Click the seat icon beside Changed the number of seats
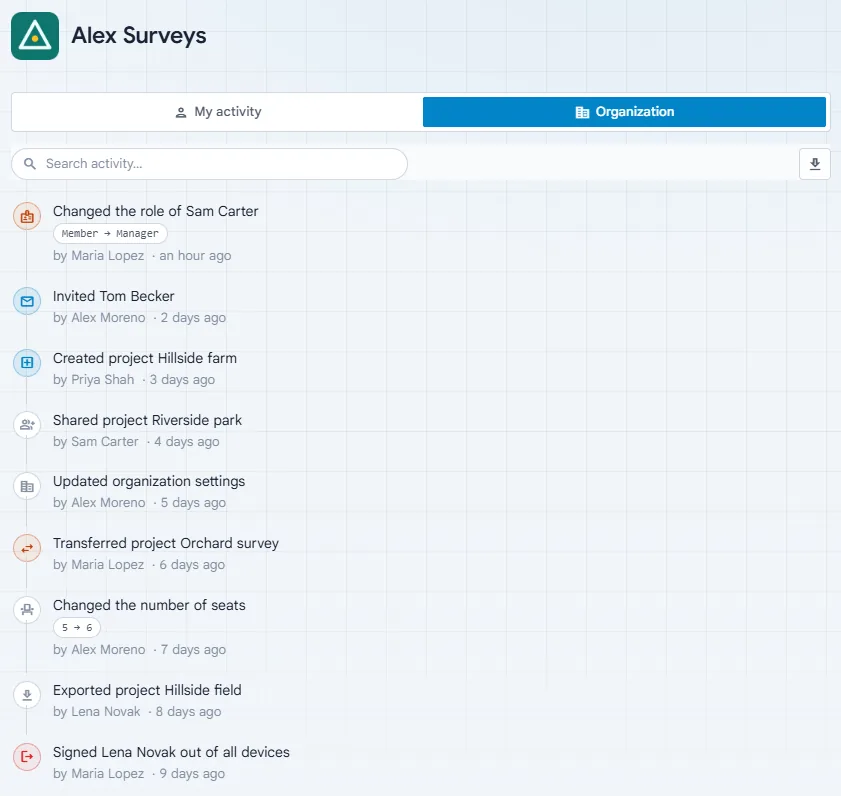 (27, 610)
